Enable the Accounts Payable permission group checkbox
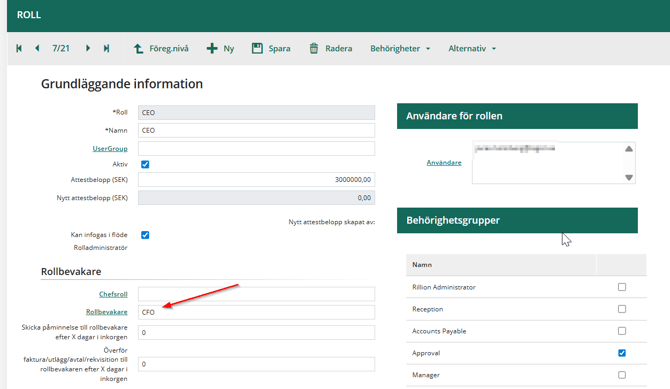This screenshot has width=670, height=389. tap(622, 331)
